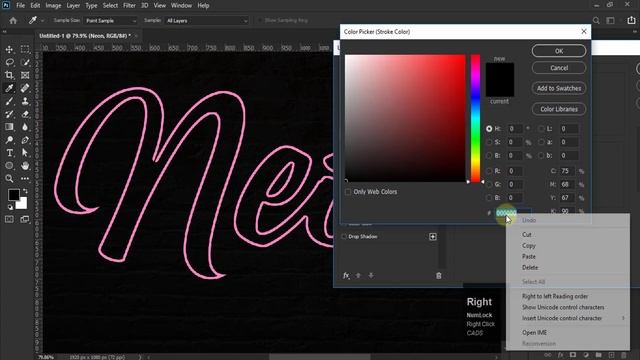Viewport: 640px width, 360px height.
Task: Enable Only Web Colors checkbox
Action: pos(348,192)
